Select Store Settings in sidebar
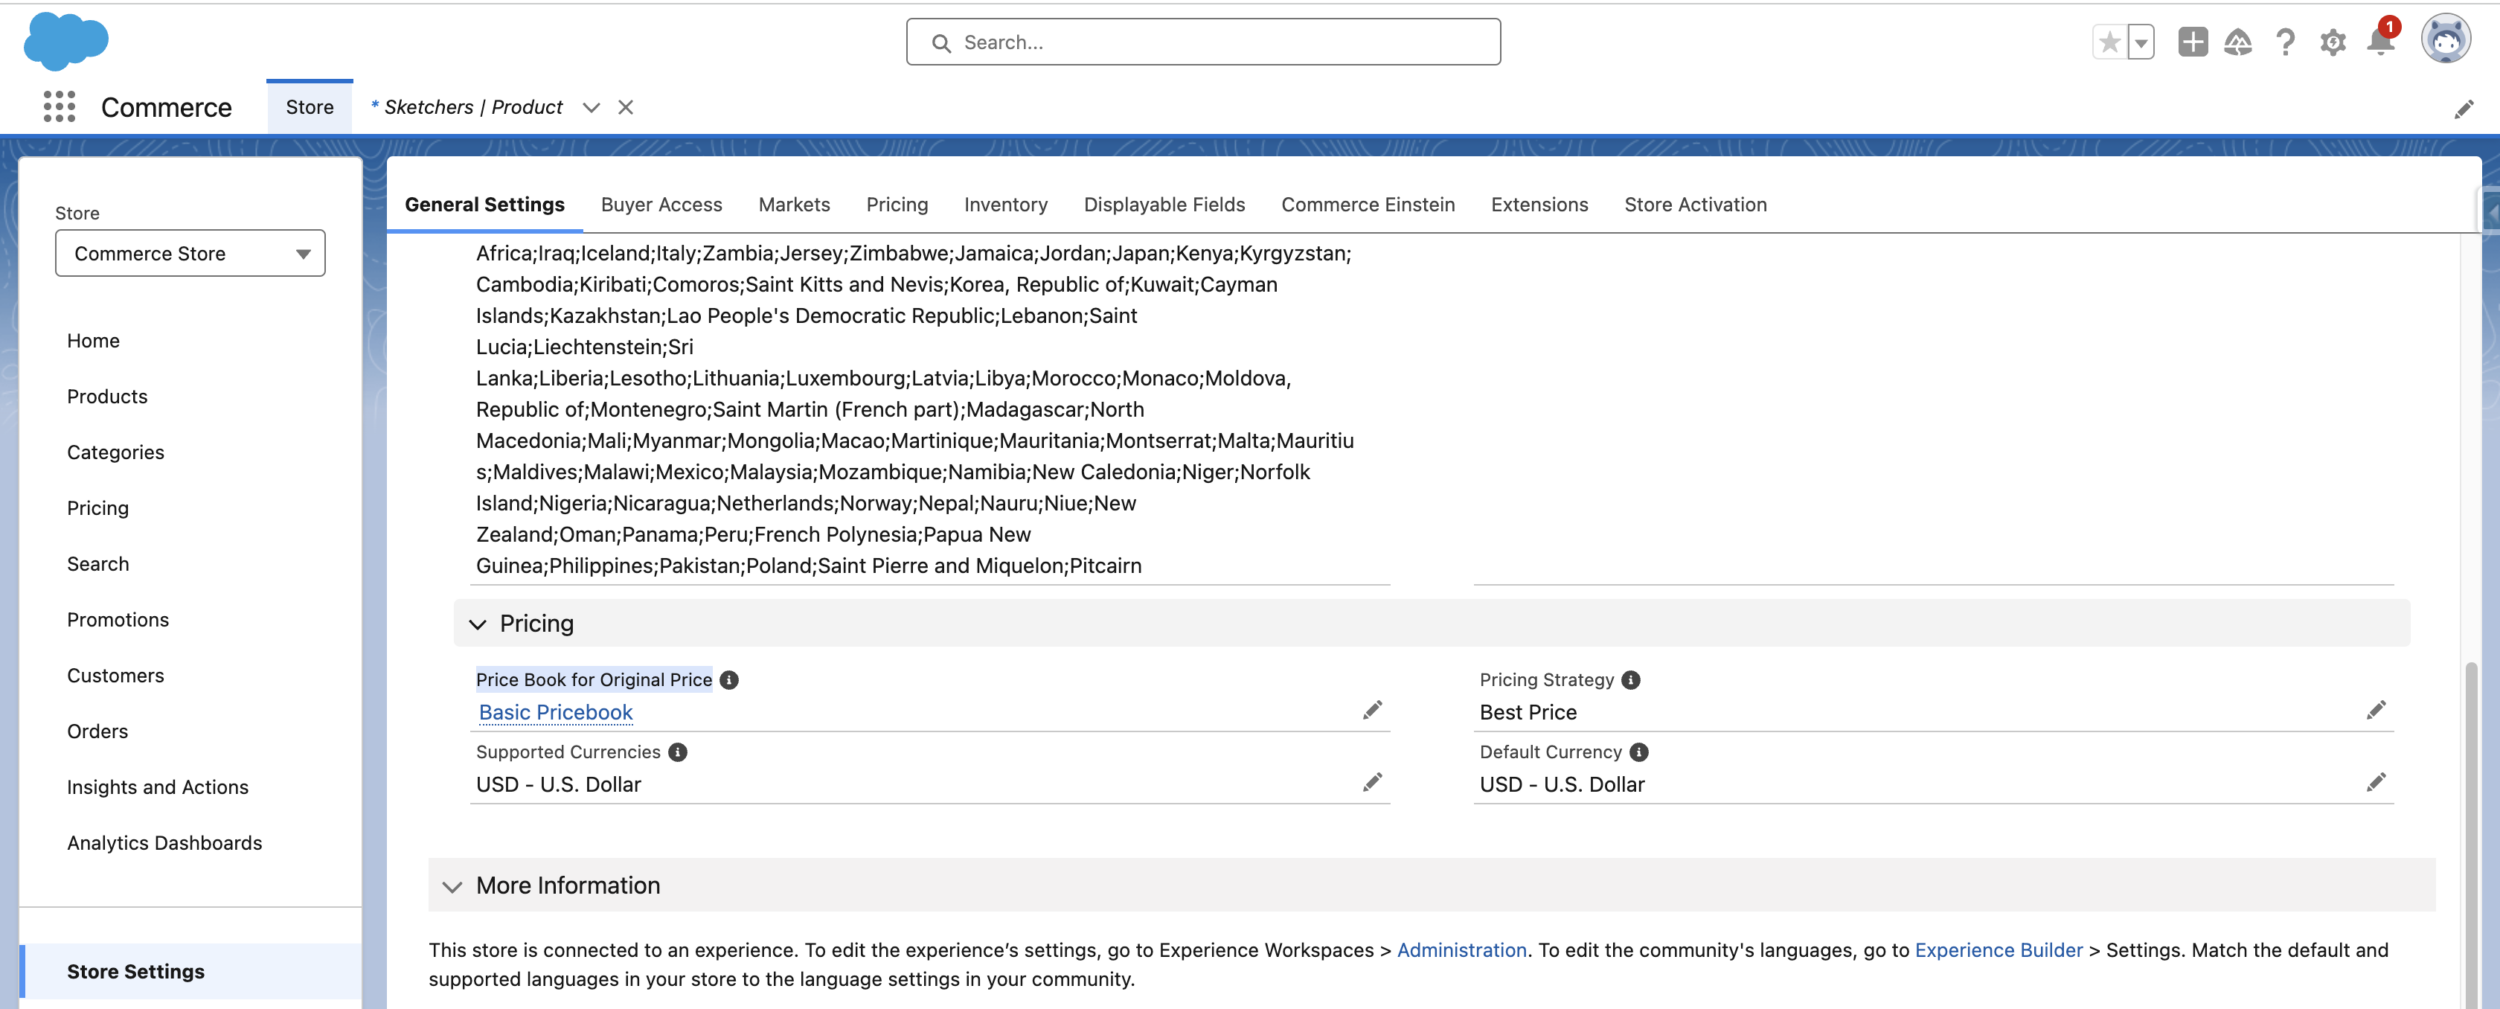Screen dimensions: 2500x1009 190,971
